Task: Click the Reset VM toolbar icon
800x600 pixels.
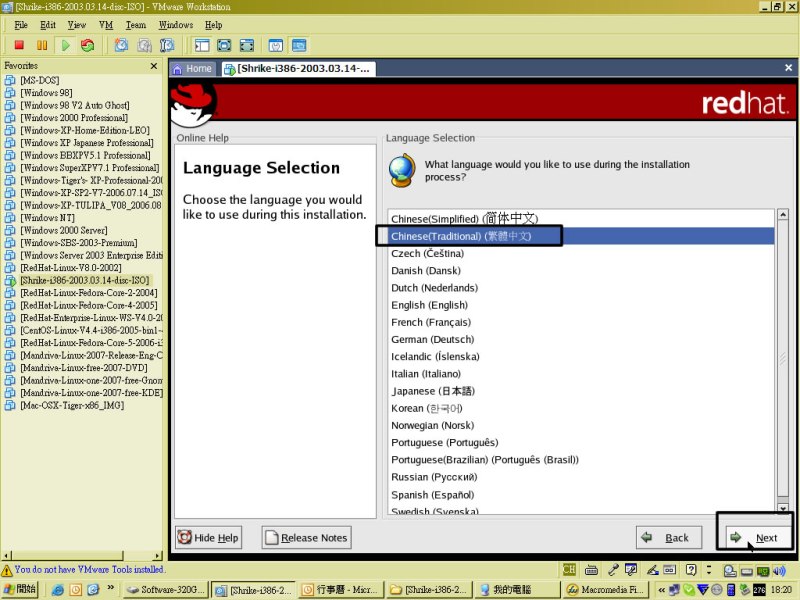Action: (x=88, y=45)
